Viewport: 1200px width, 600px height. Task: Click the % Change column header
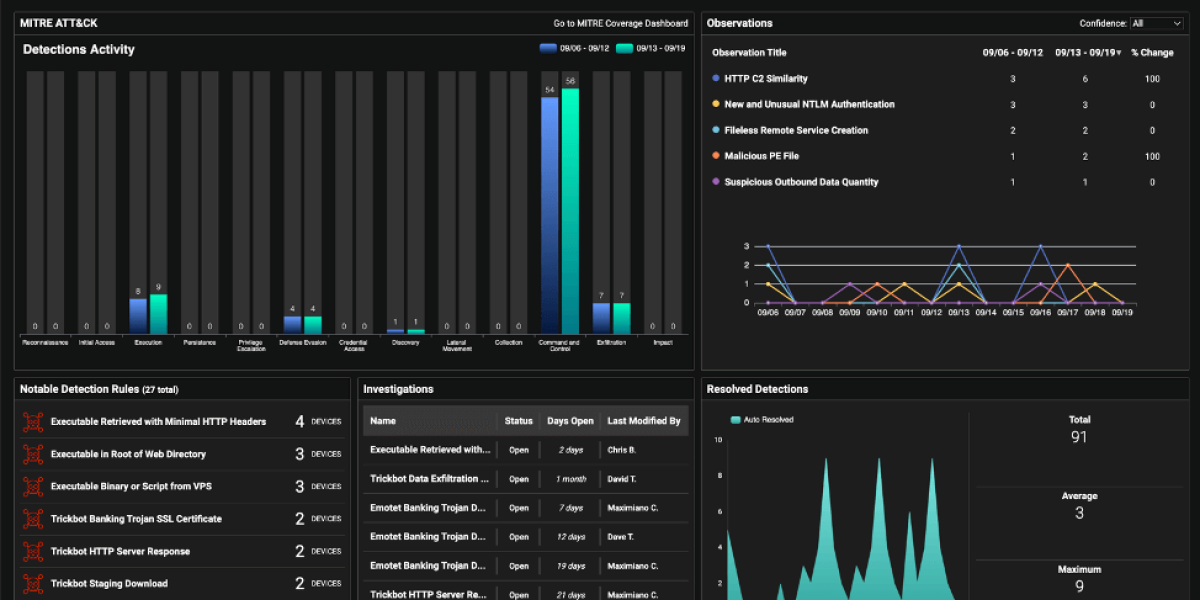point(1152,53)
